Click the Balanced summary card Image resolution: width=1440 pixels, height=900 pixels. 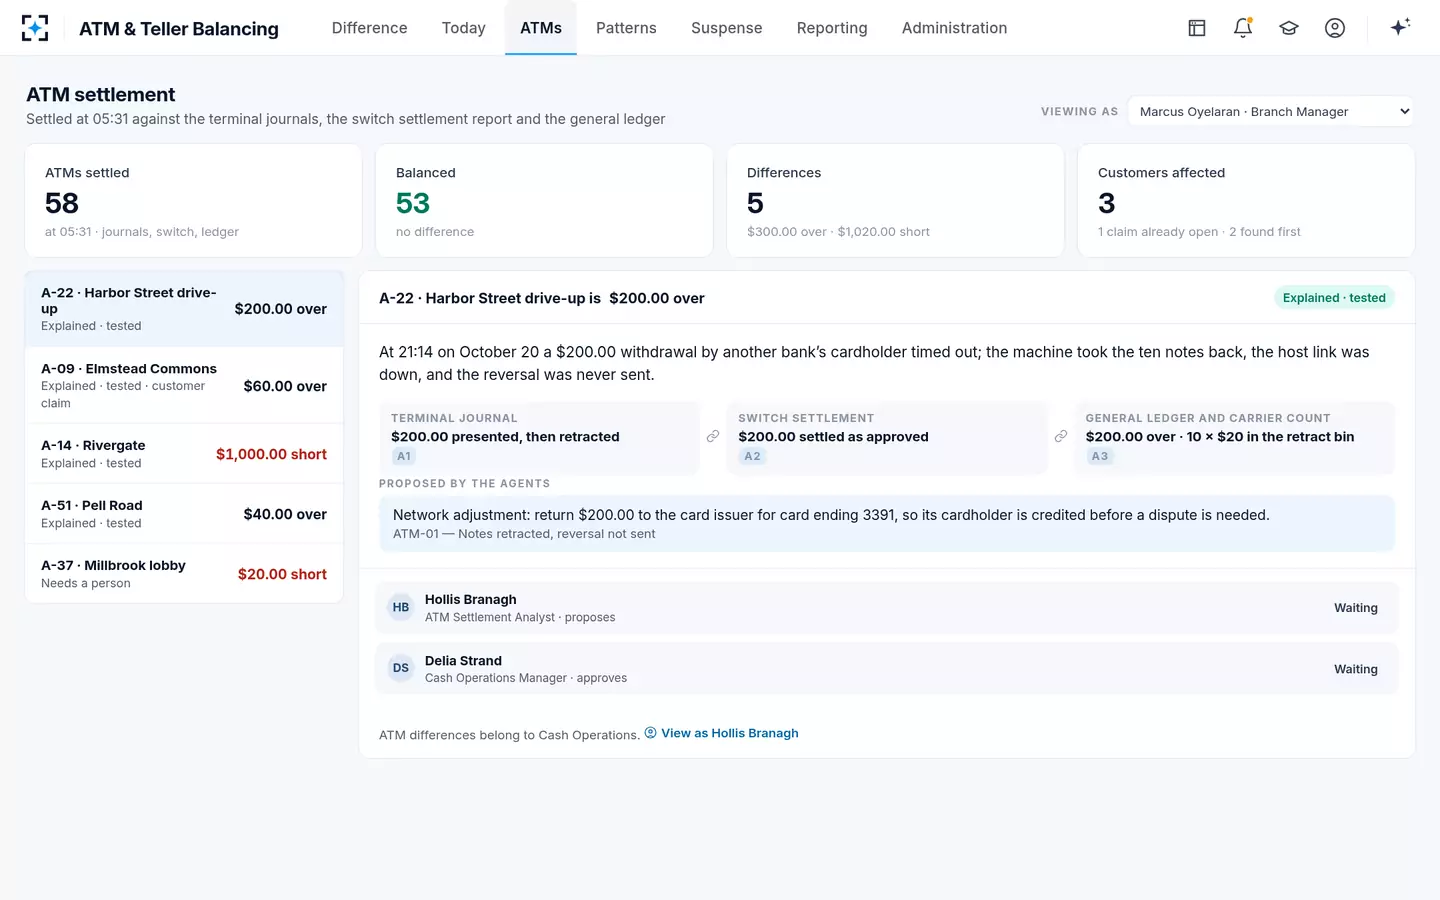pyautogui.click(x=544, y=201)
